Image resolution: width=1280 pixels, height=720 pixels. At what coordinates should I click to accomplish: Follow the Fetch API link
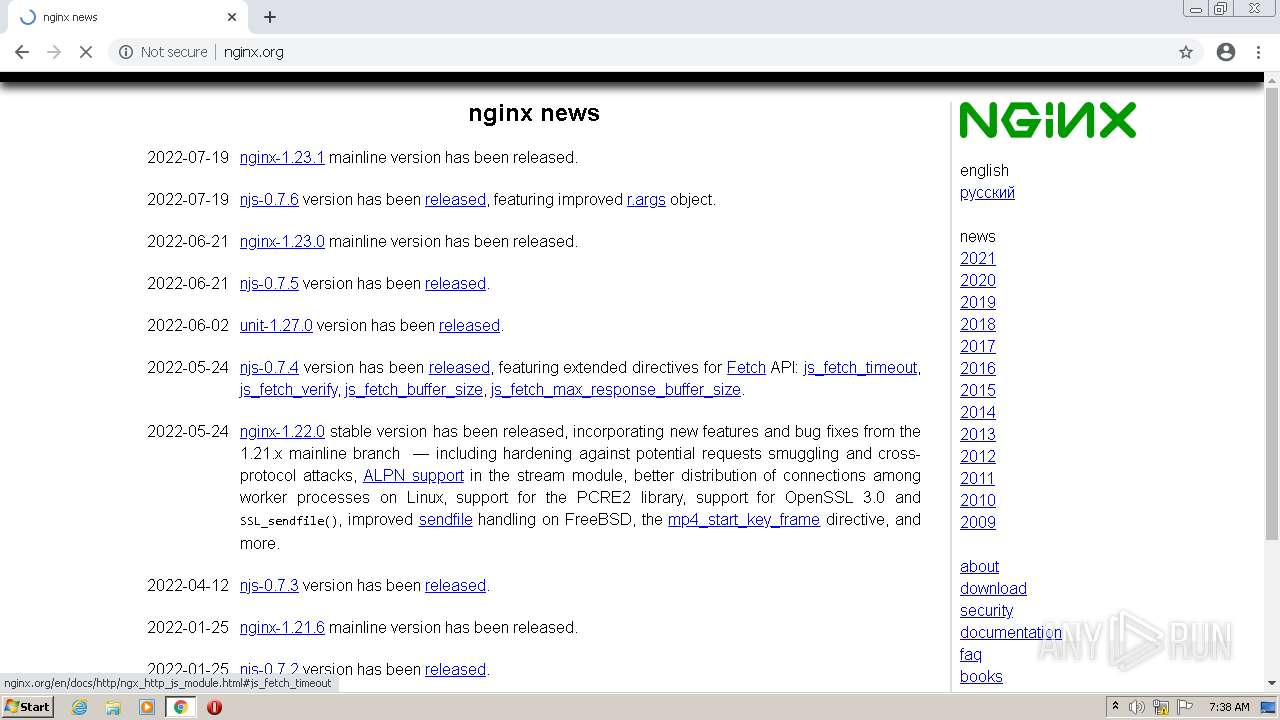746,367
